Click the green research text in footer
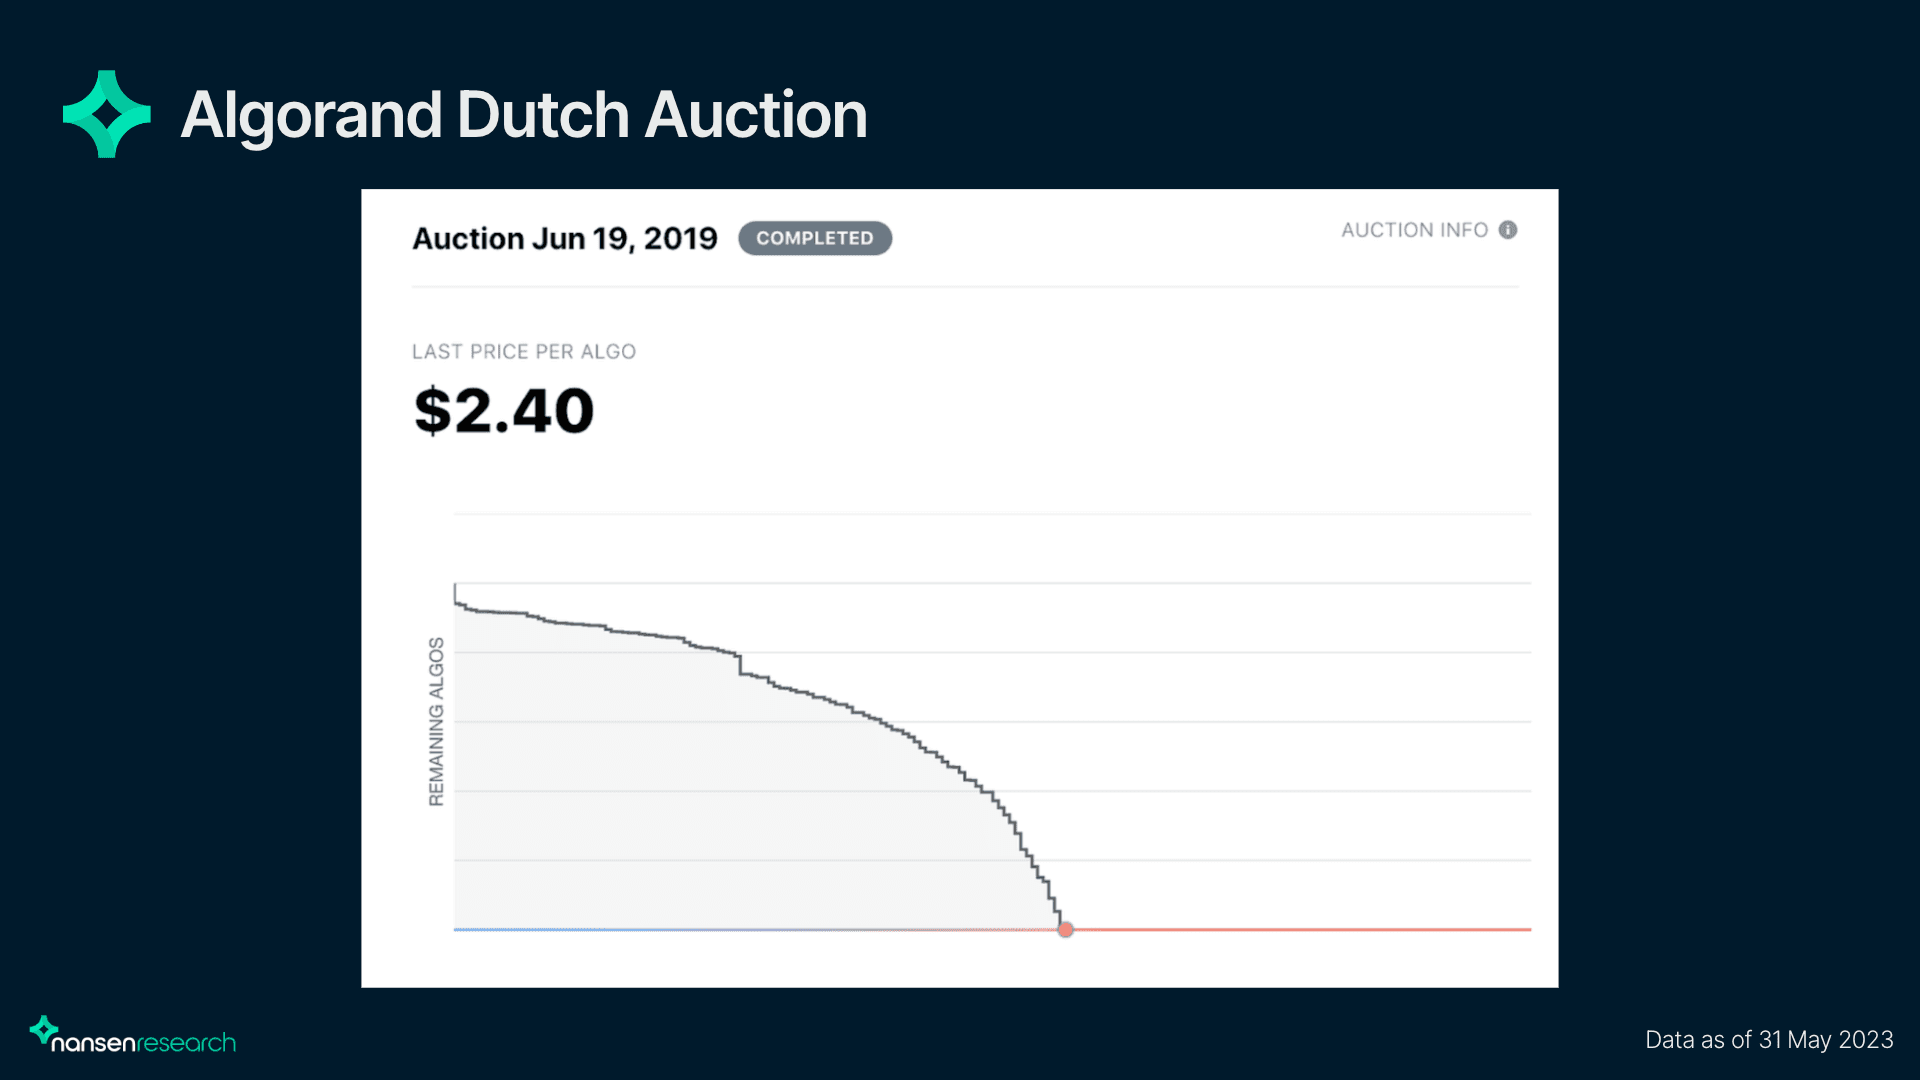 pyautogui.click(x=186, y=1043)
